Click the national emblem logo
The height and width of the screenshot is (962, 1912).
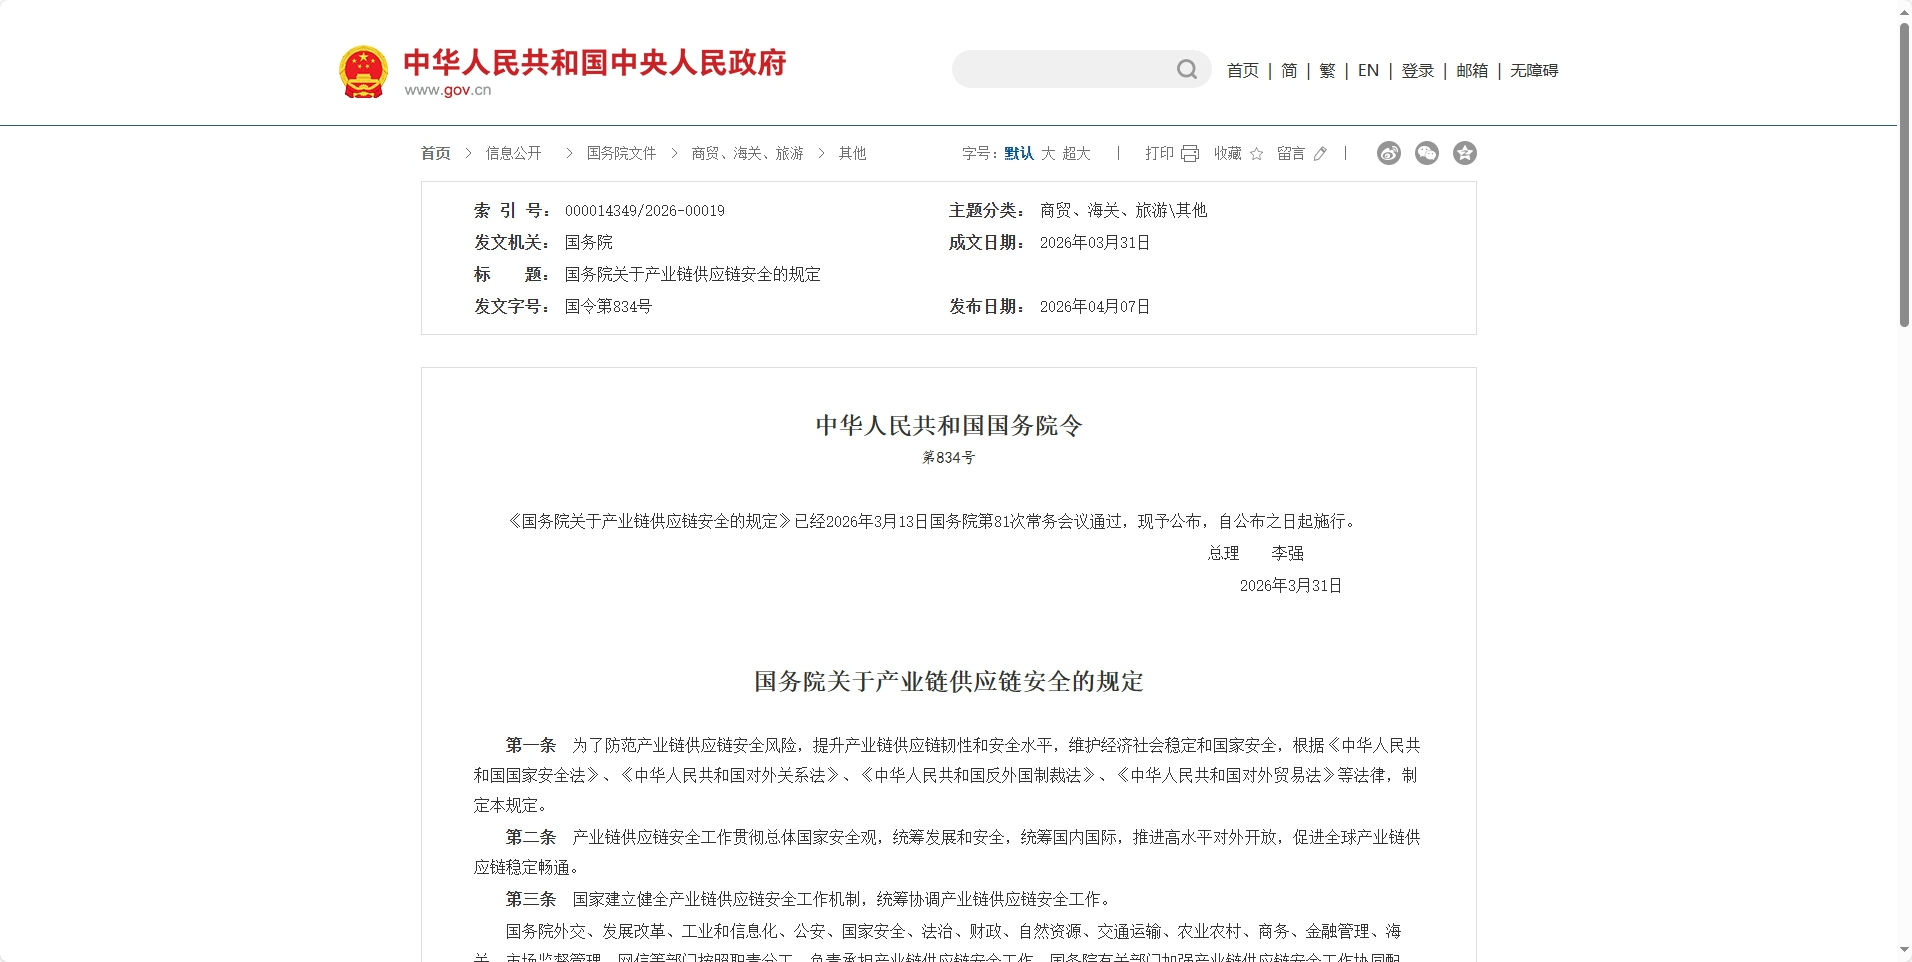point(363,72)
